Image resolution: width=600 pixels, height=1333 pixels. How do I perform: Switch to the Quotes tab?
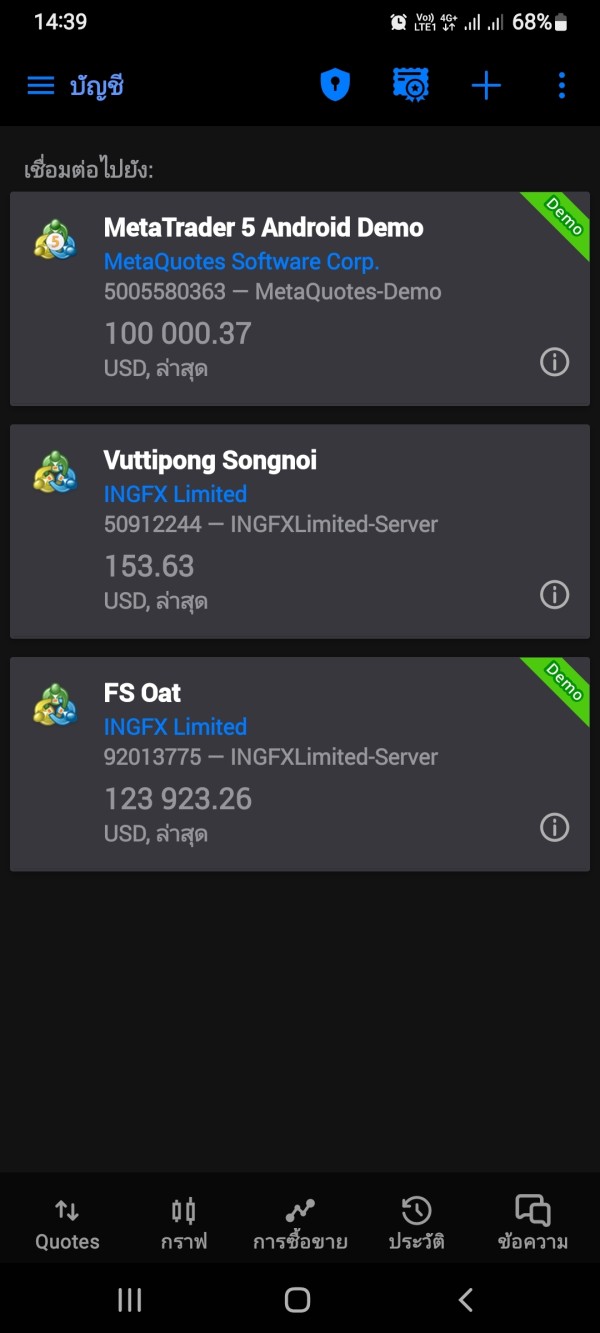point(67,1224)
